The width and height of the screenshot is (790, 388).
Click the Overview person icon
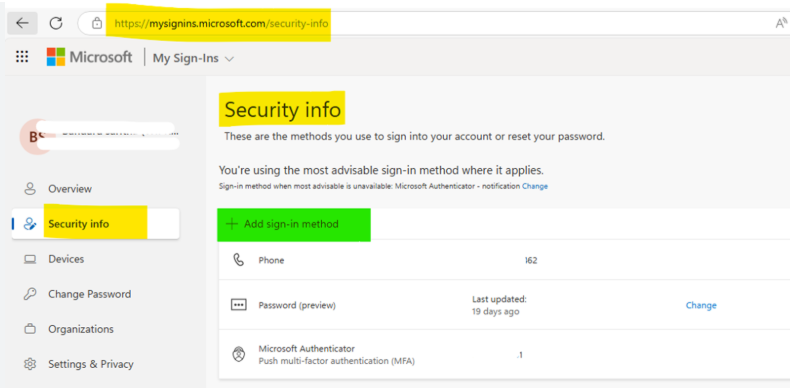(30, 189)
